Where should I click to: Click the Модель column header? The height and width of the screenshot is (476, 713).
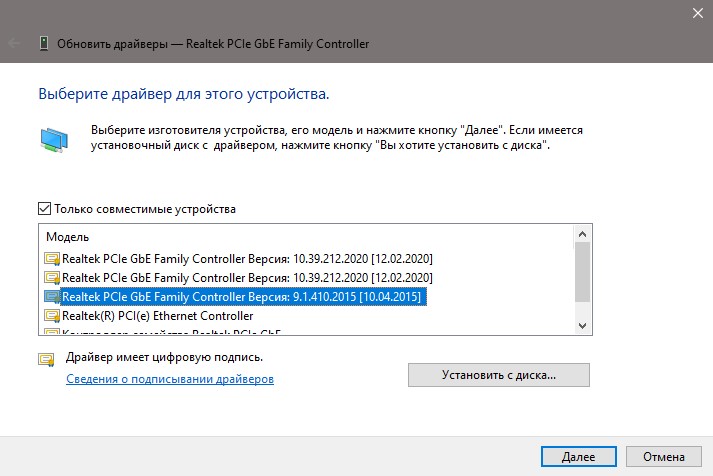pos(67,237)
